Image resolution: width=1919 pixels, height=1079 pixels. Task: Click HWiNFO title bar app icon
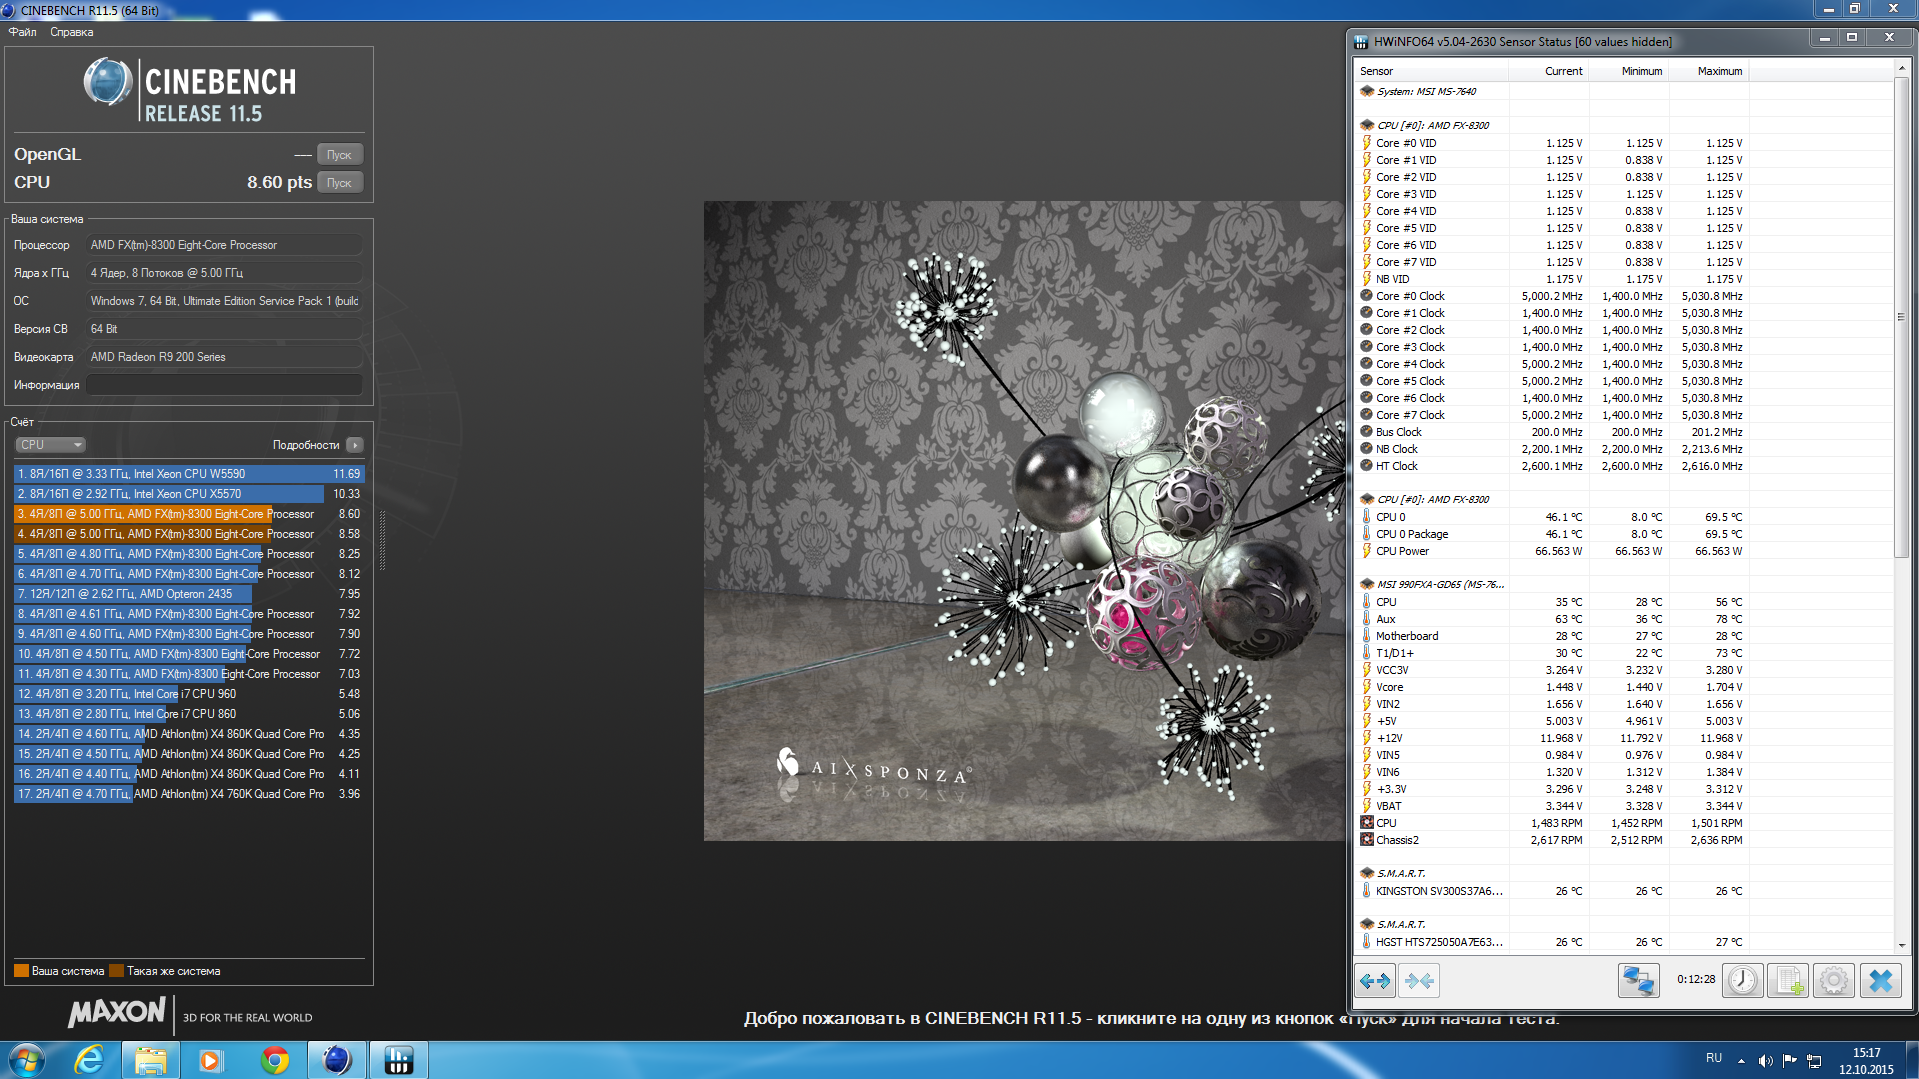pos(1361,42)
